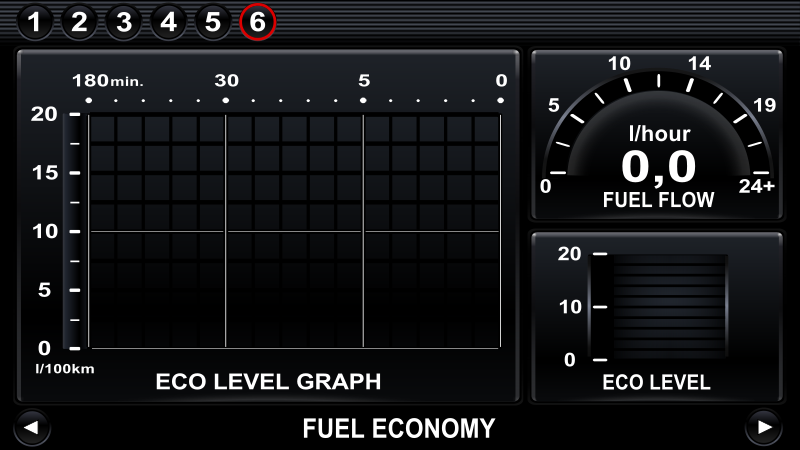Click the ECO LEVEL panel label
This screenshot has height=450, width=800.
coord(656,382)
